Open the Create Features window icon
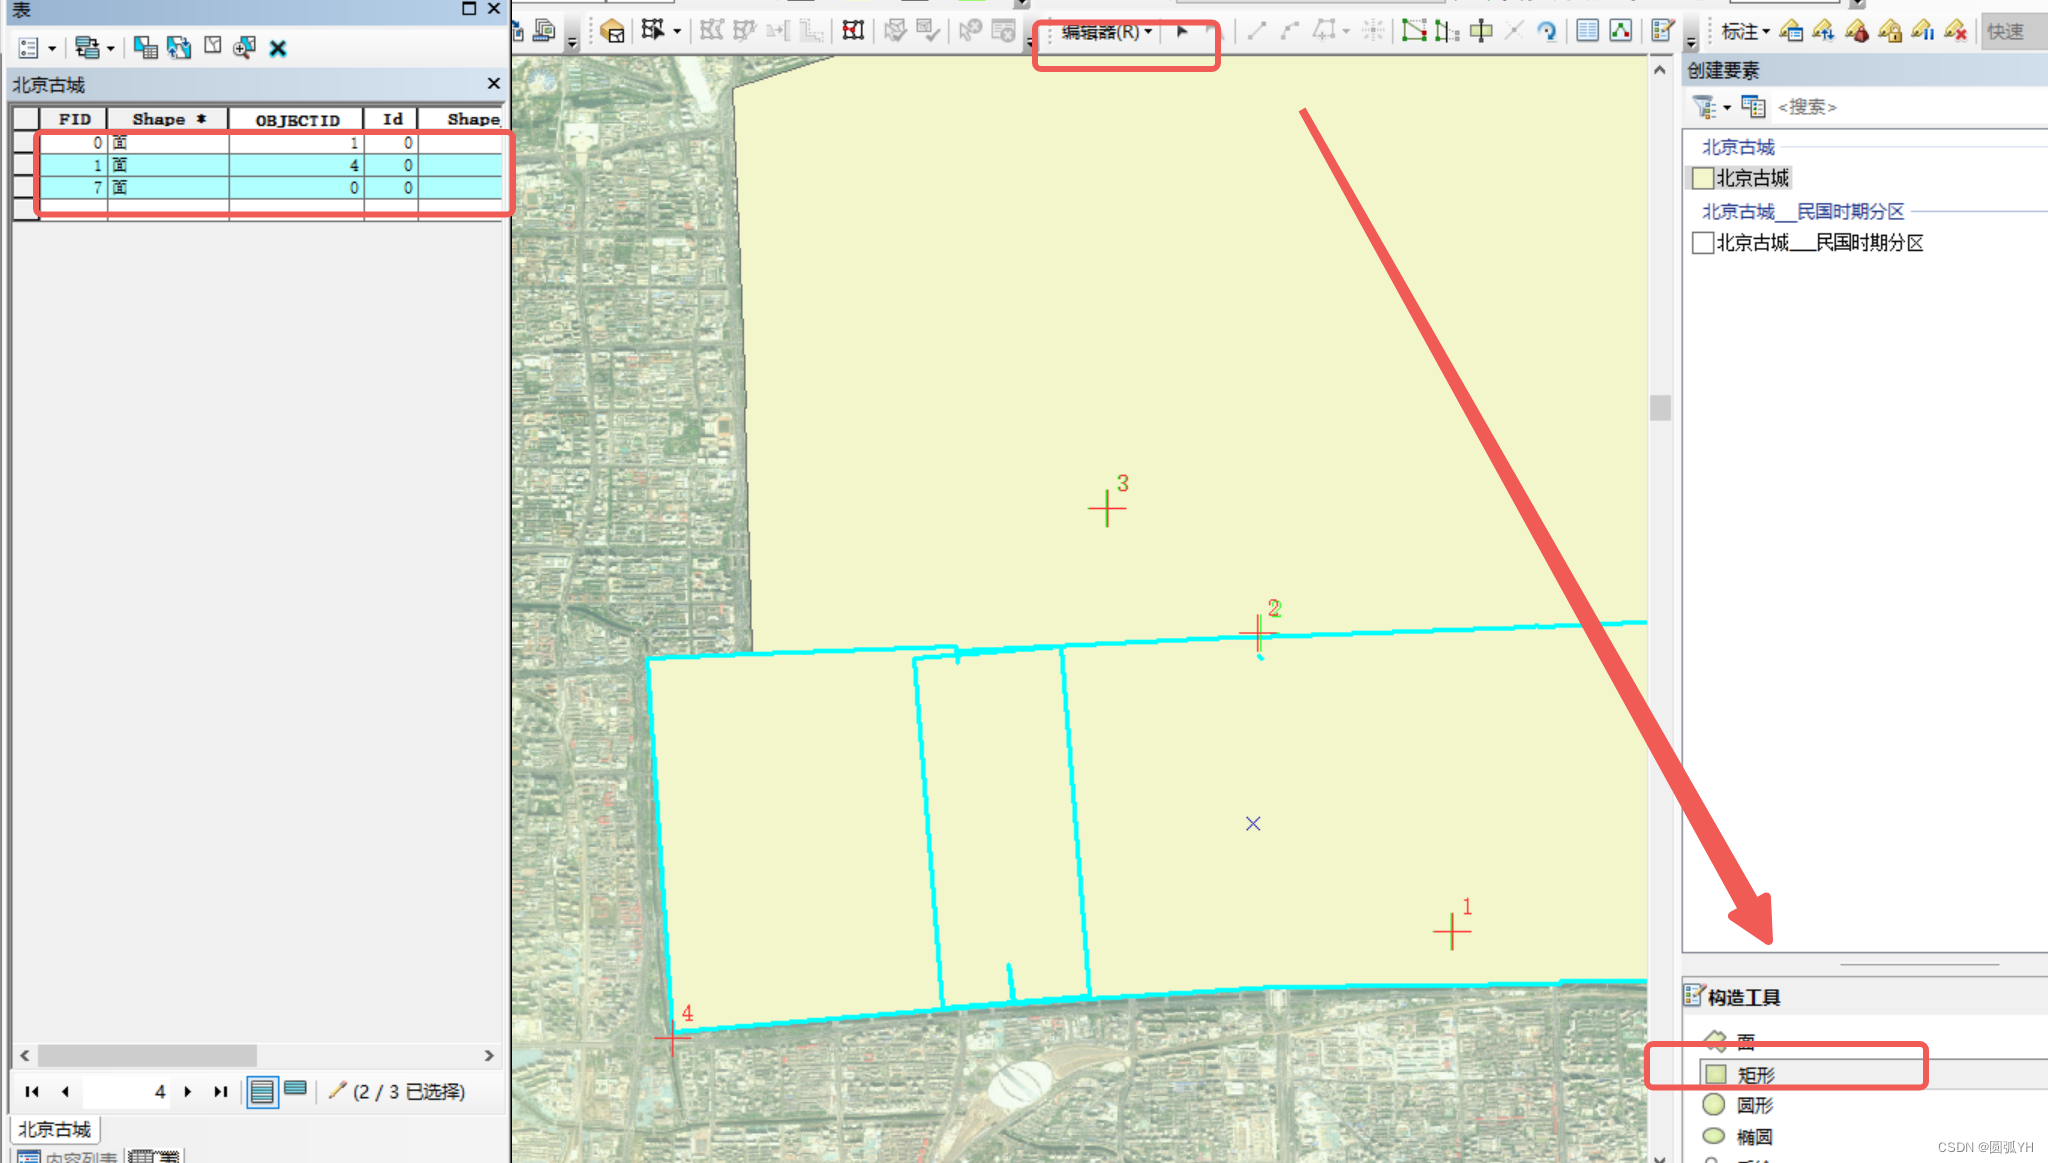This screenshot has height=1163, width=2048. pos(1662,31)
